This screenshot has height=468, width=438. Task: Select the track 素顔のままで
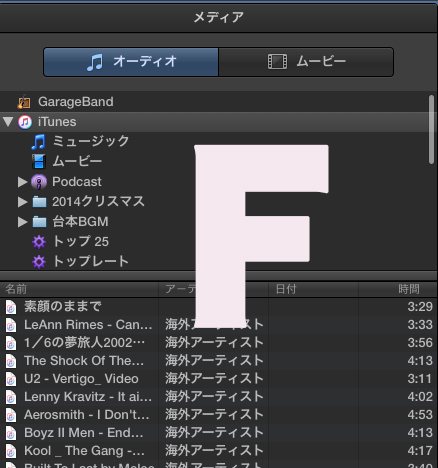pos(63,307)
